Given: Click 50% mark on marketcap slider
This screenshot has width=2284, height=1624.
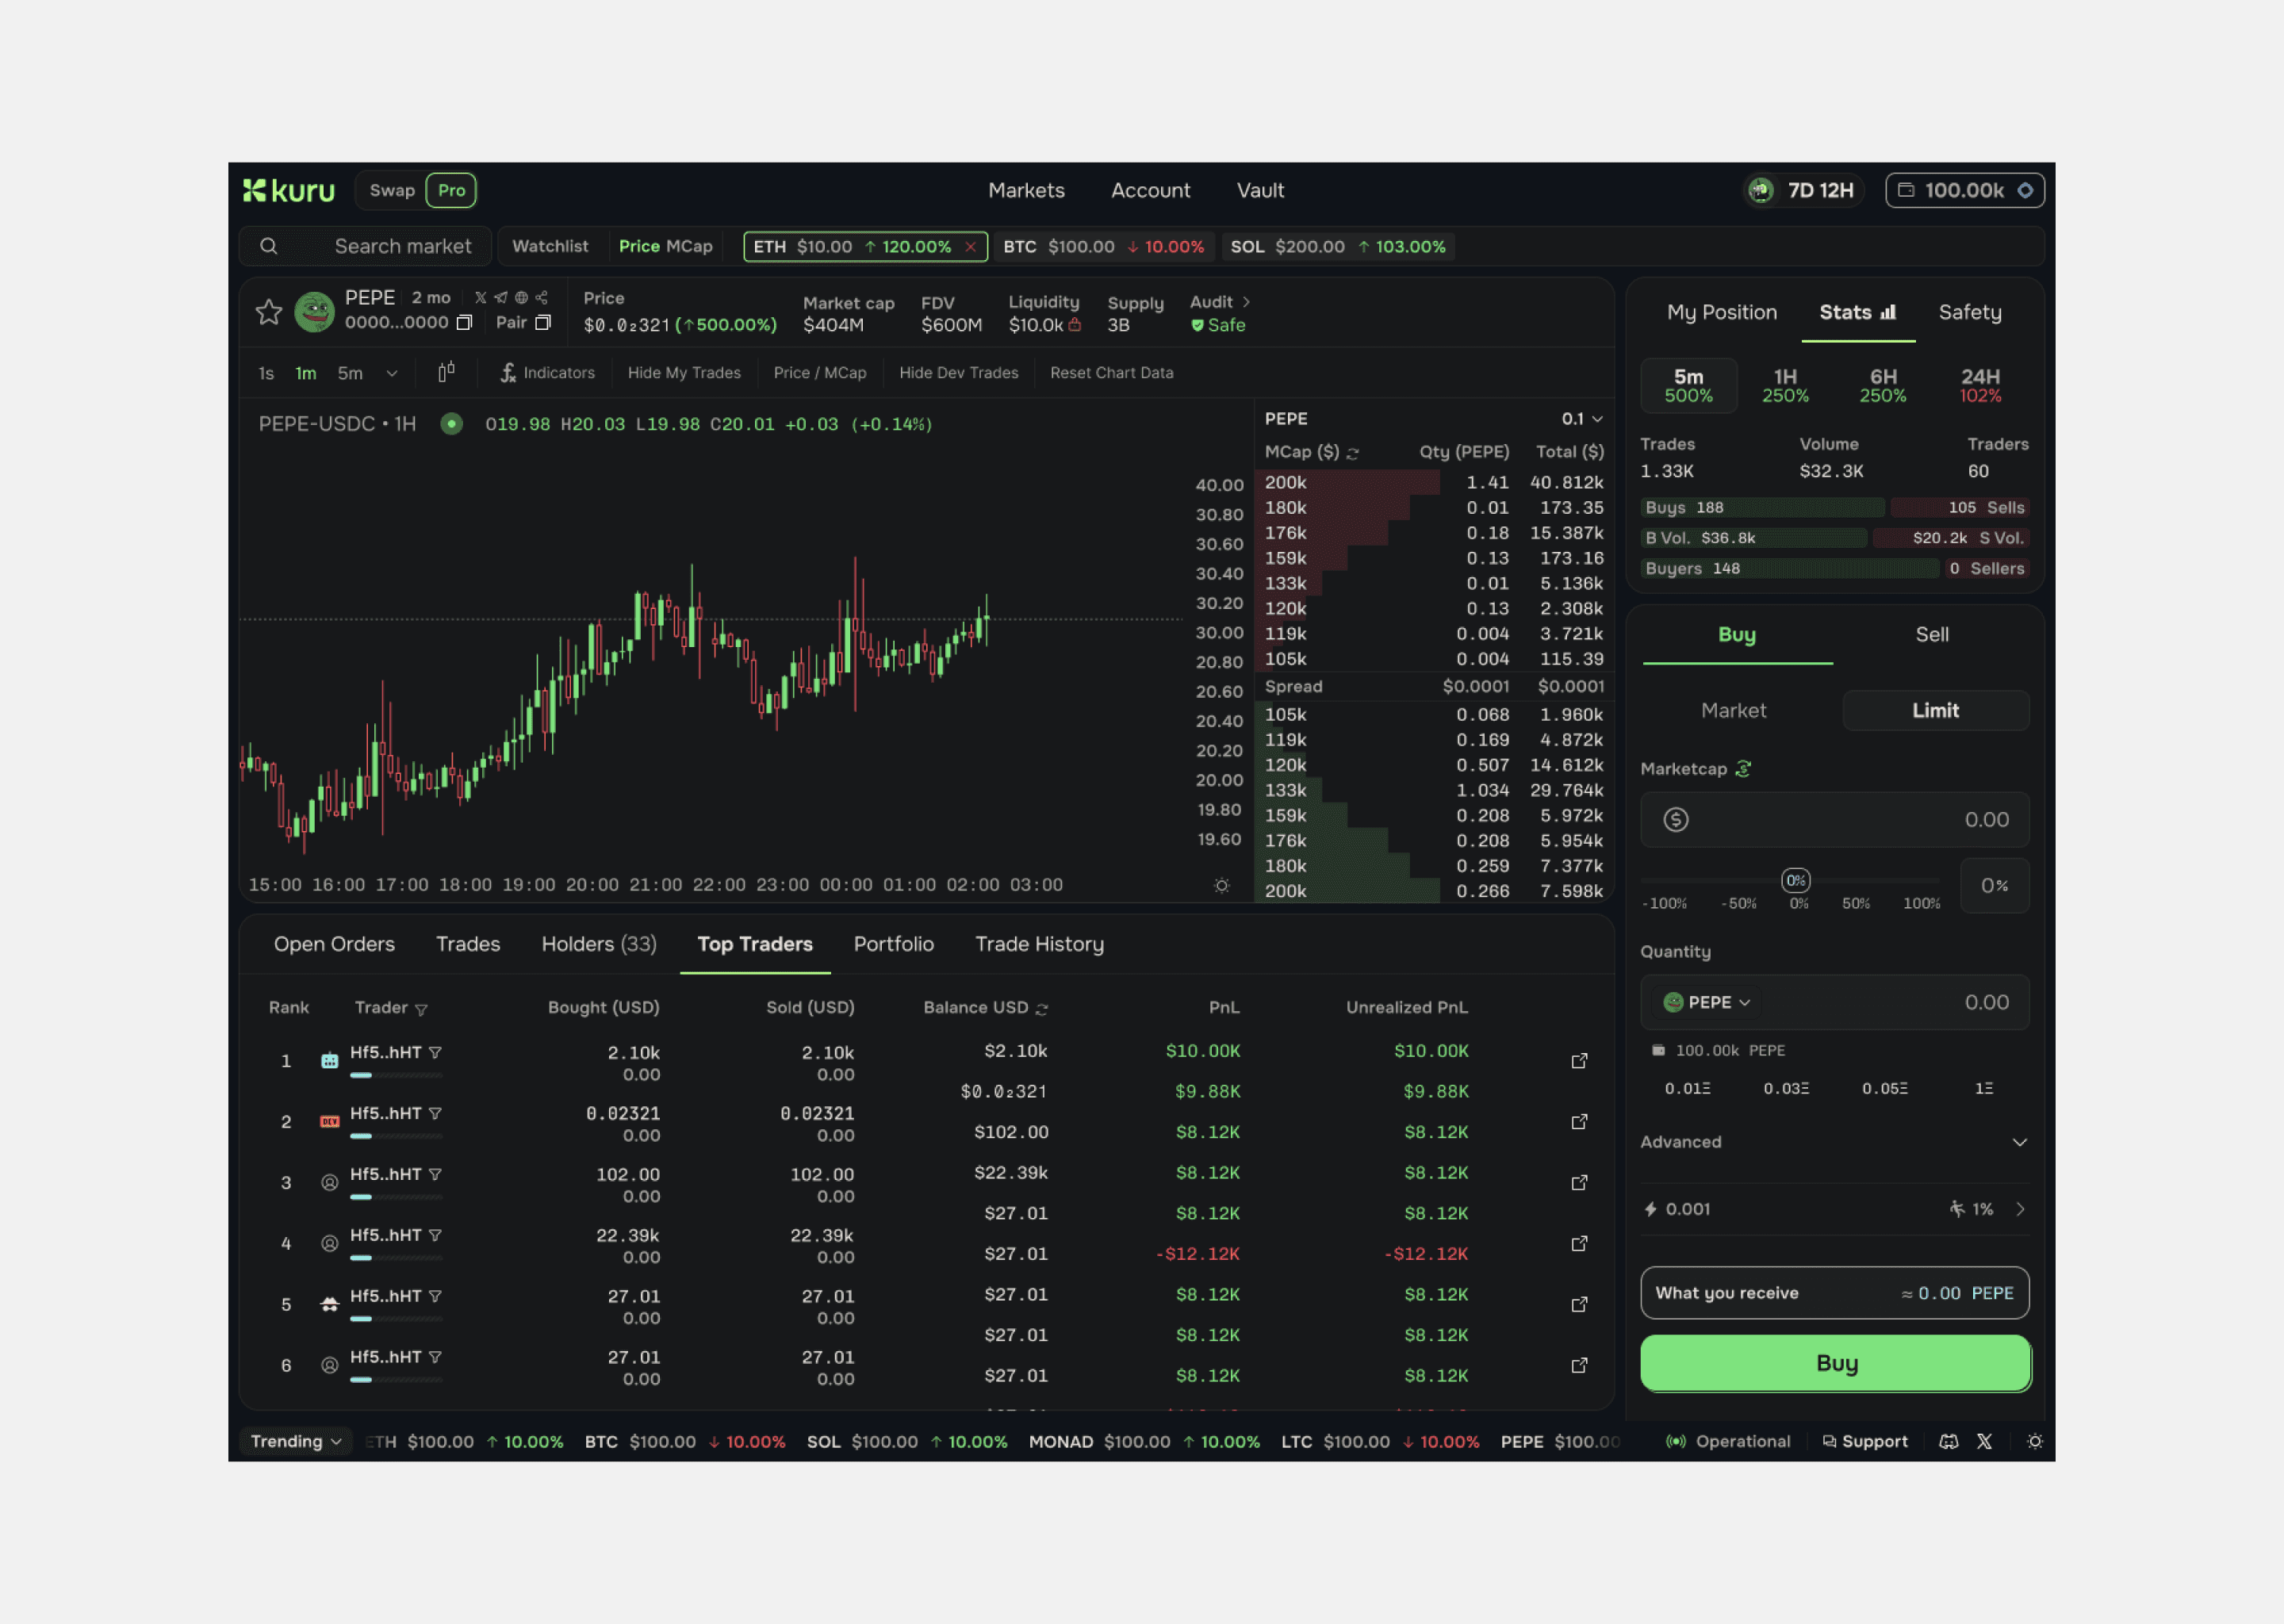Looking at the screenshot, I should point(1856,904).
